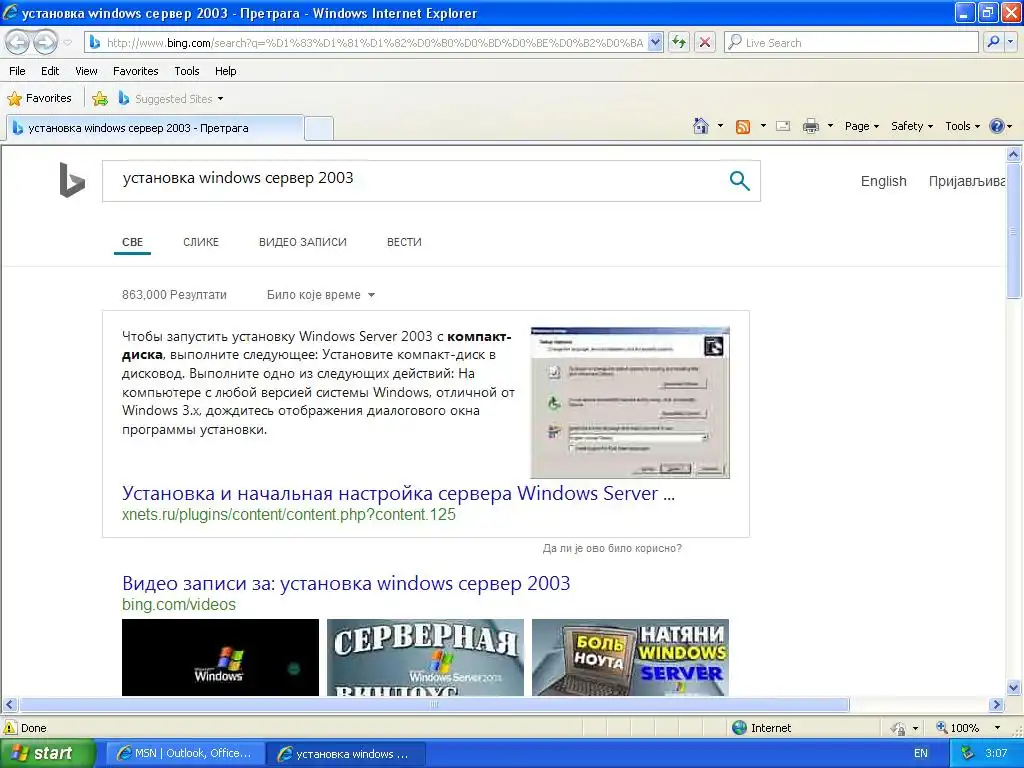Expand the address bar history dropdown
This screenshot has height=768, width=1024.
pos(656,42)
